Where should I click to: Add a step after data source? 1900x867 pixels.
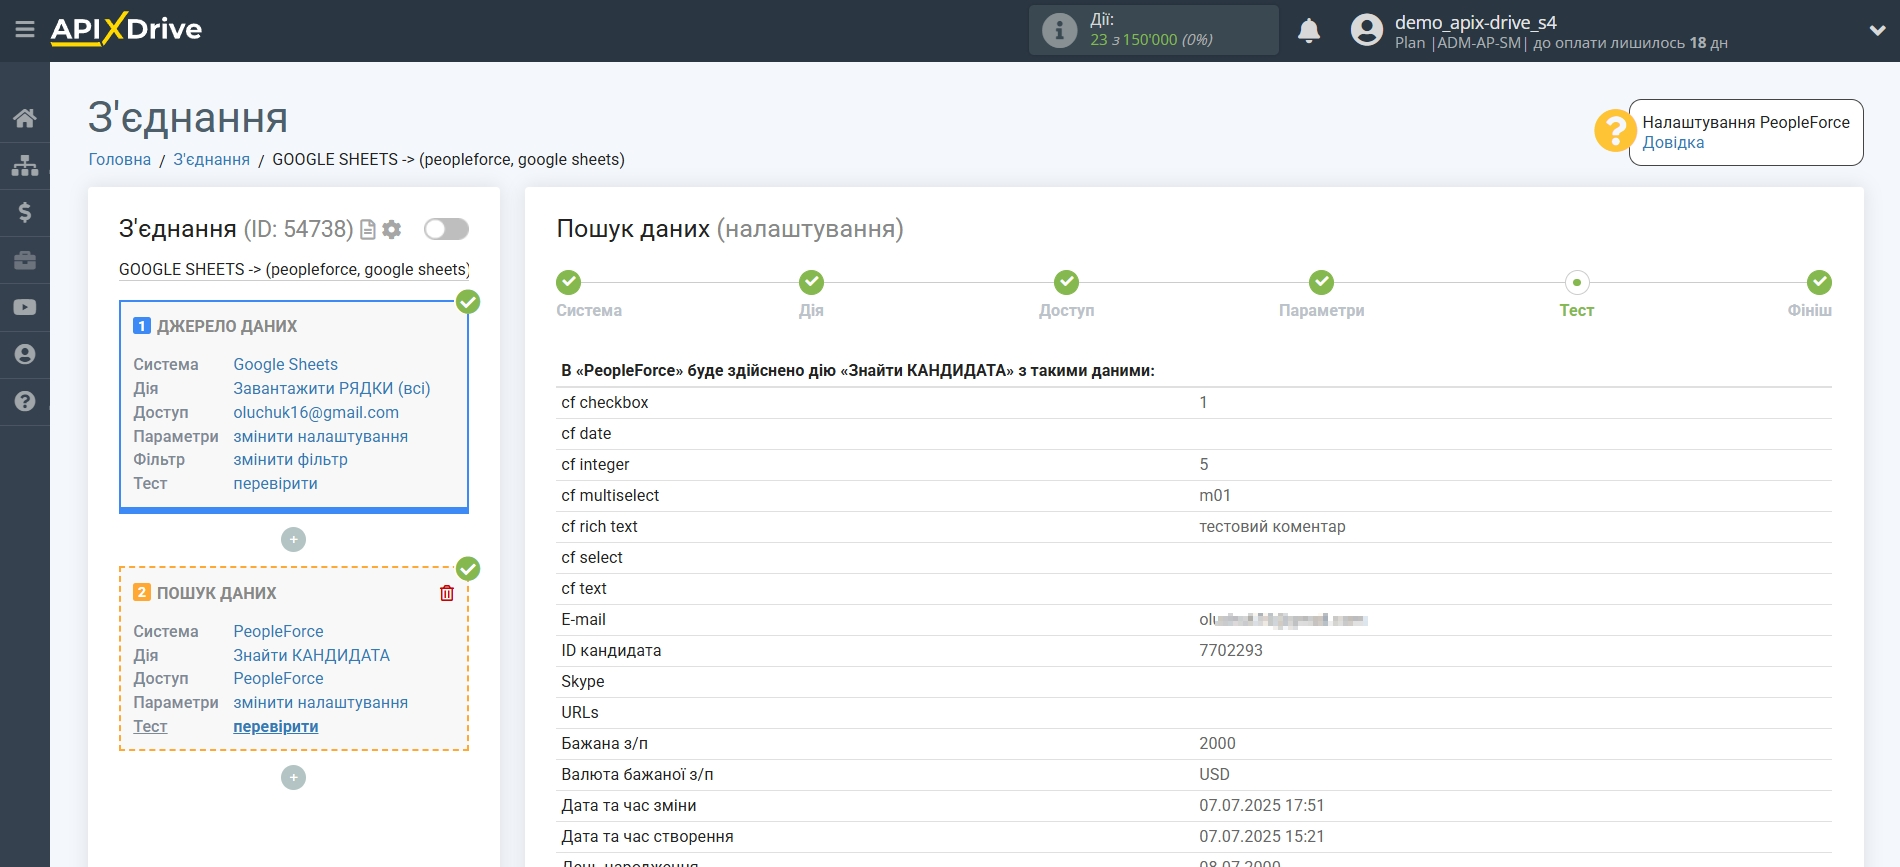tap(293, 540)
